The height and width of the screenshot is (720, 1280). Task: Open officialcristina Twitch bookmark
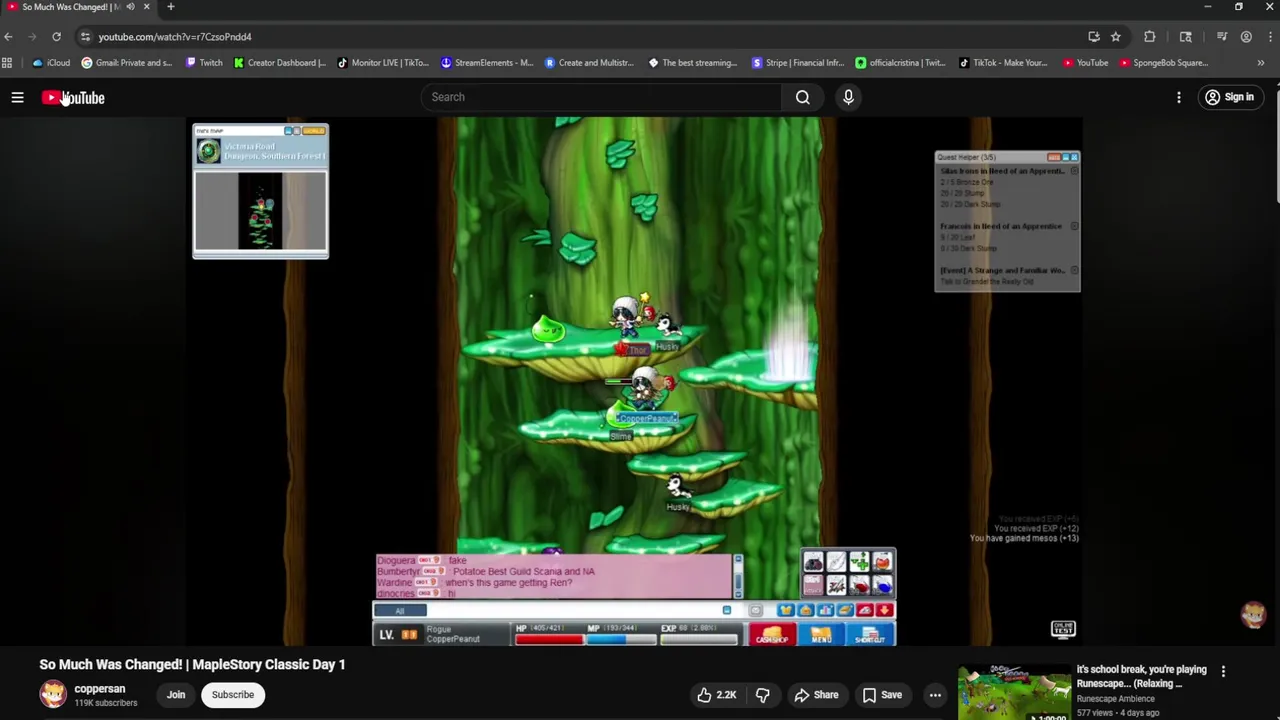pyautogui.click(x=901, y=63)
